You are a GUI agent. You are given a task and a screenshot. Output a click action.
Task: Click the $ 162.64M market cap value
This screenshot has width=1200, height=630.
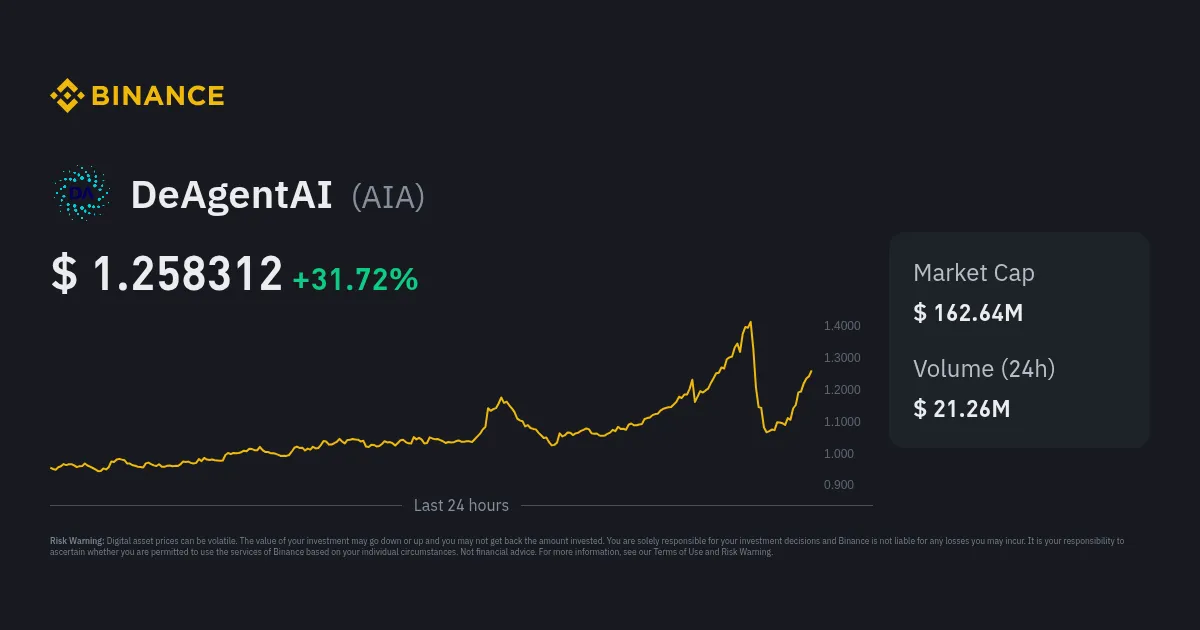[x=968, y=313]
